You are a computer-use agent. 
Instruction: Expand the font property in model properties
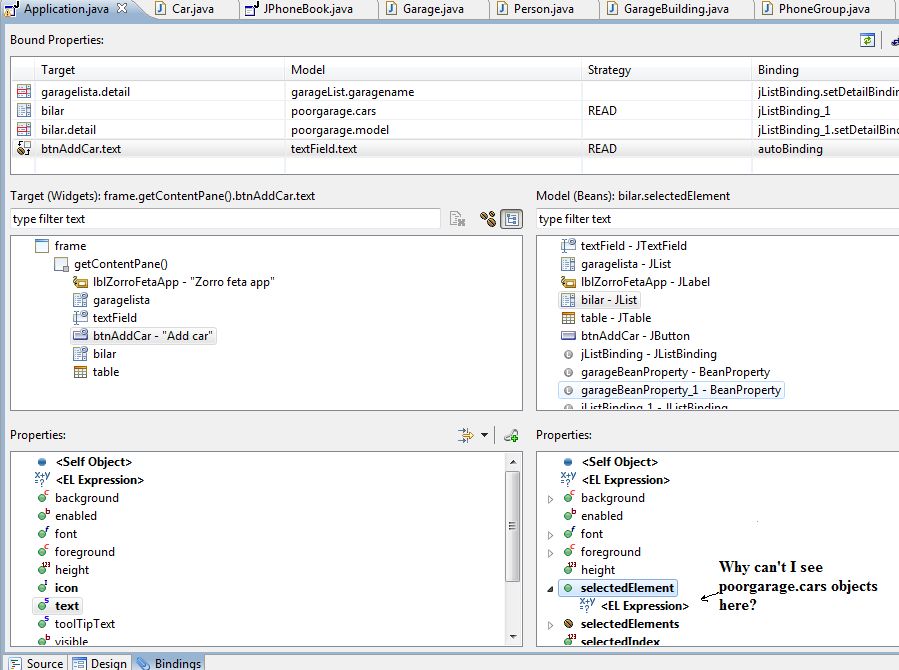(550, 535)
